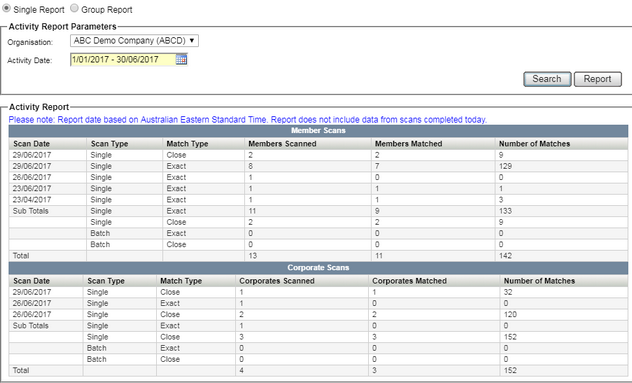Click the Total label in Member Scans table
The image size is (632, 383).
(x=21, y=256)
